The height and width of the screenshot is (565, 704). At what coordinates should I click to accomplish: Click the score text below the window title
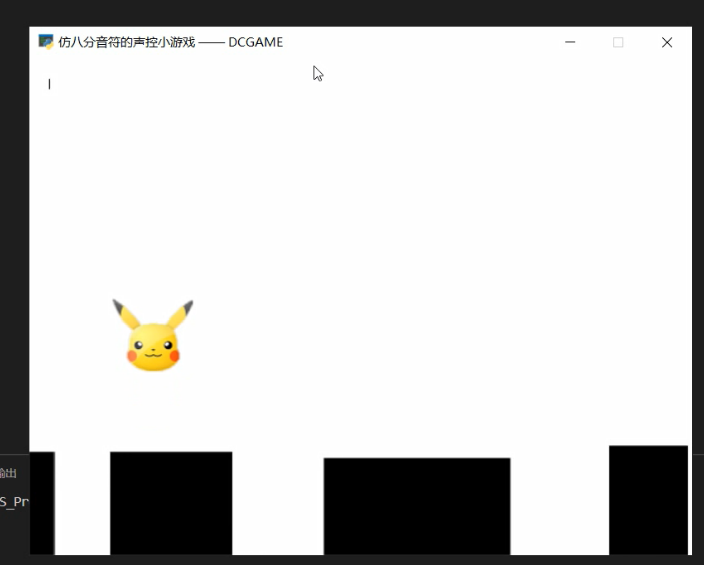pos(49,84)
